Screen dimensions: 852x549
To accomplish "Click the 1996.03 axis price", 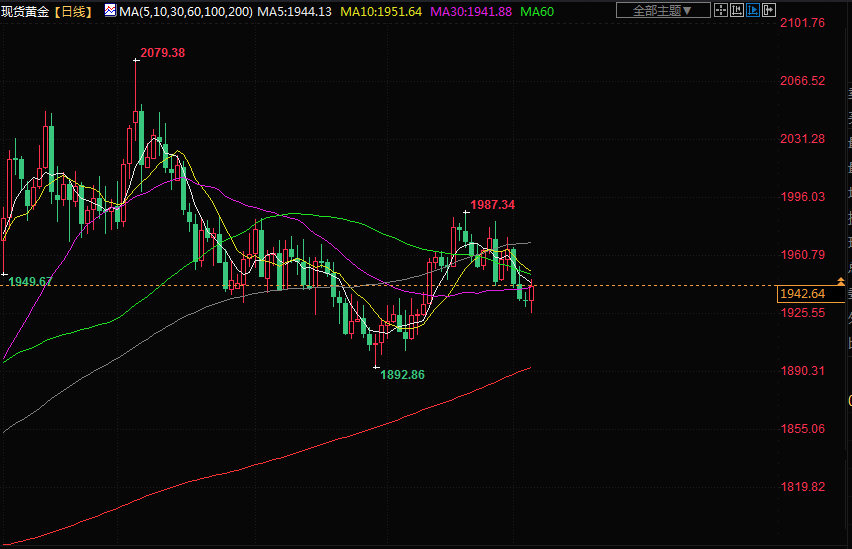I will (803, 197).
